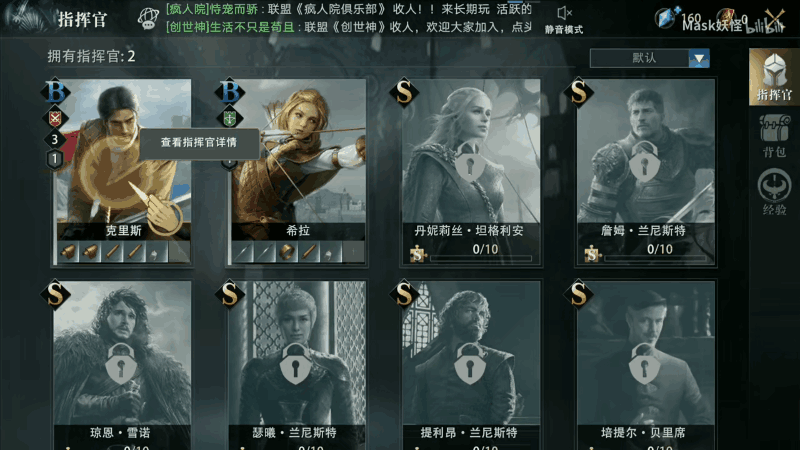Open the chat bubble icon beside announcements
800x450 pixels.
point(148,18)
